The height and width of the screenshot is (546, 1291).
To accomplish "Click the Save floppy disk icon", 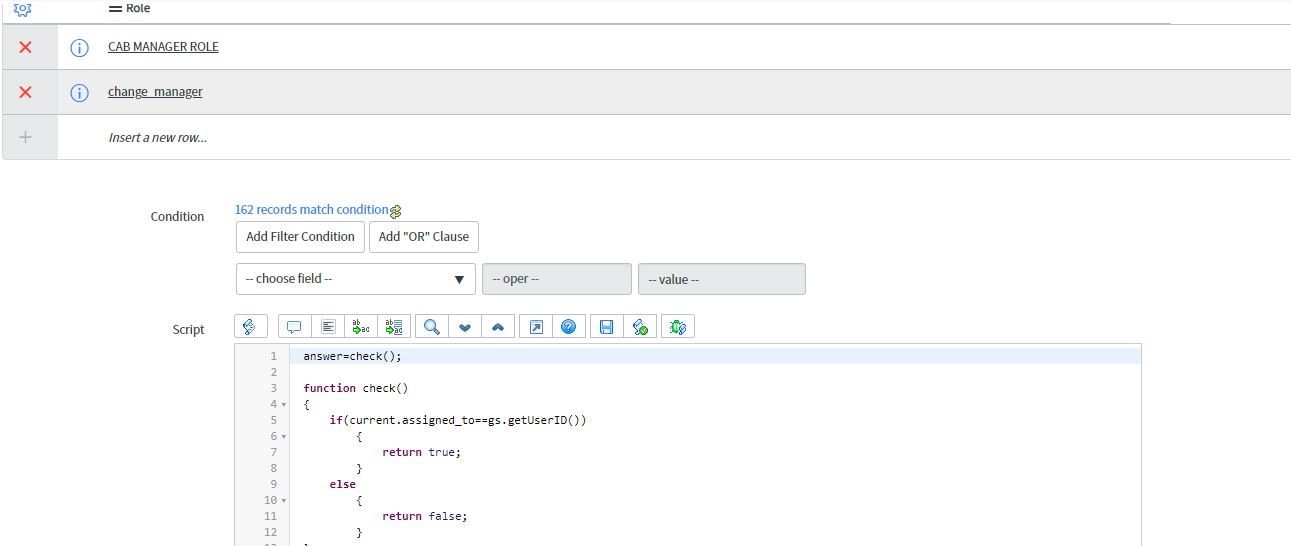I will tap(606, 327).
